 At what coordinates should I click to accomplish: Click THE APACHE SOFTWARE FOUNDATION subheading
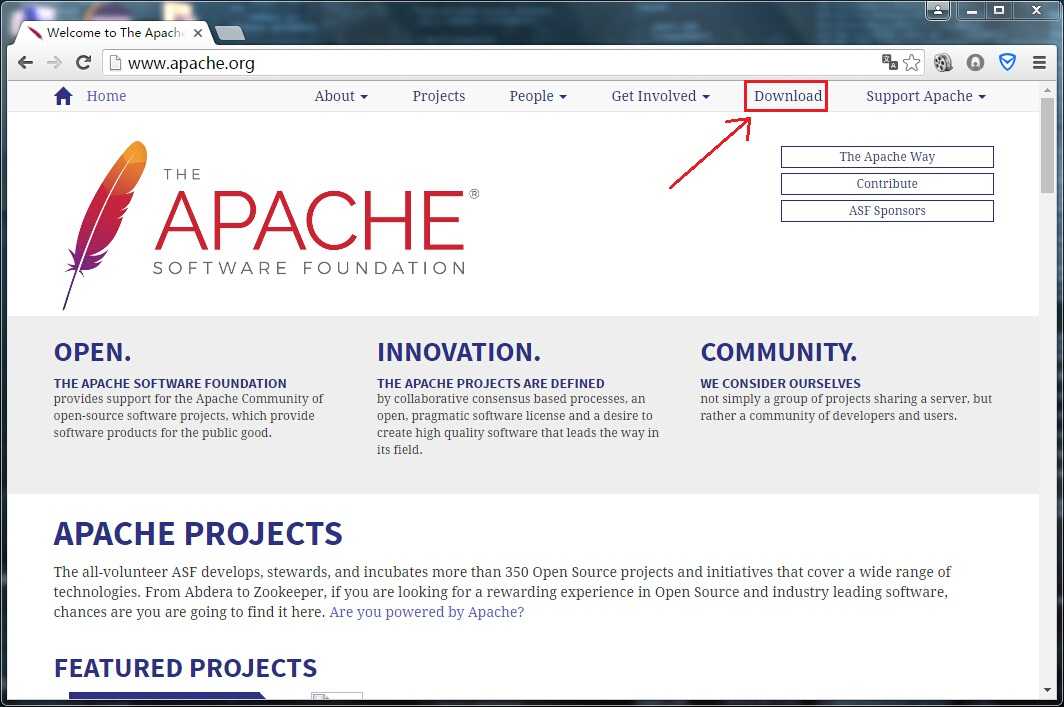click(170, 383)
